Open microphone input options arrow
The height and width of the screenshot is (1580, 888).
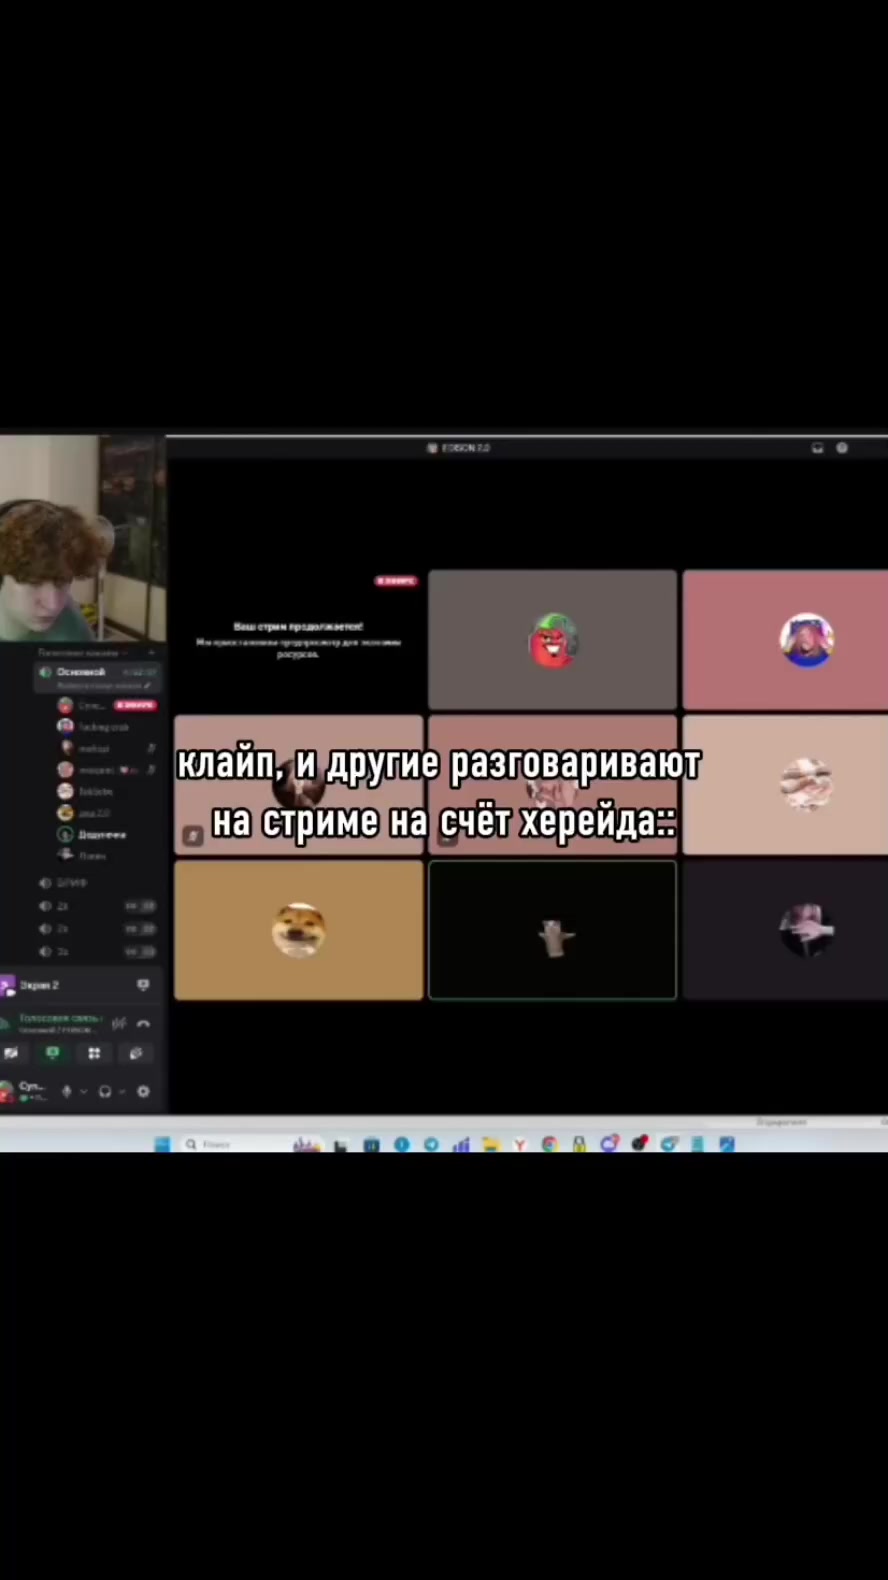(83, 1091)
